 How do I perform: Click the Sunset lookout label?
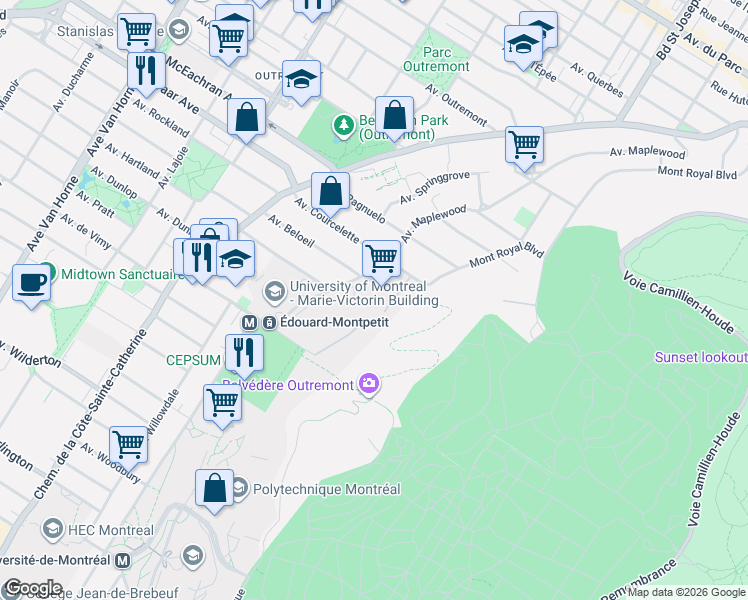[701, 357]
